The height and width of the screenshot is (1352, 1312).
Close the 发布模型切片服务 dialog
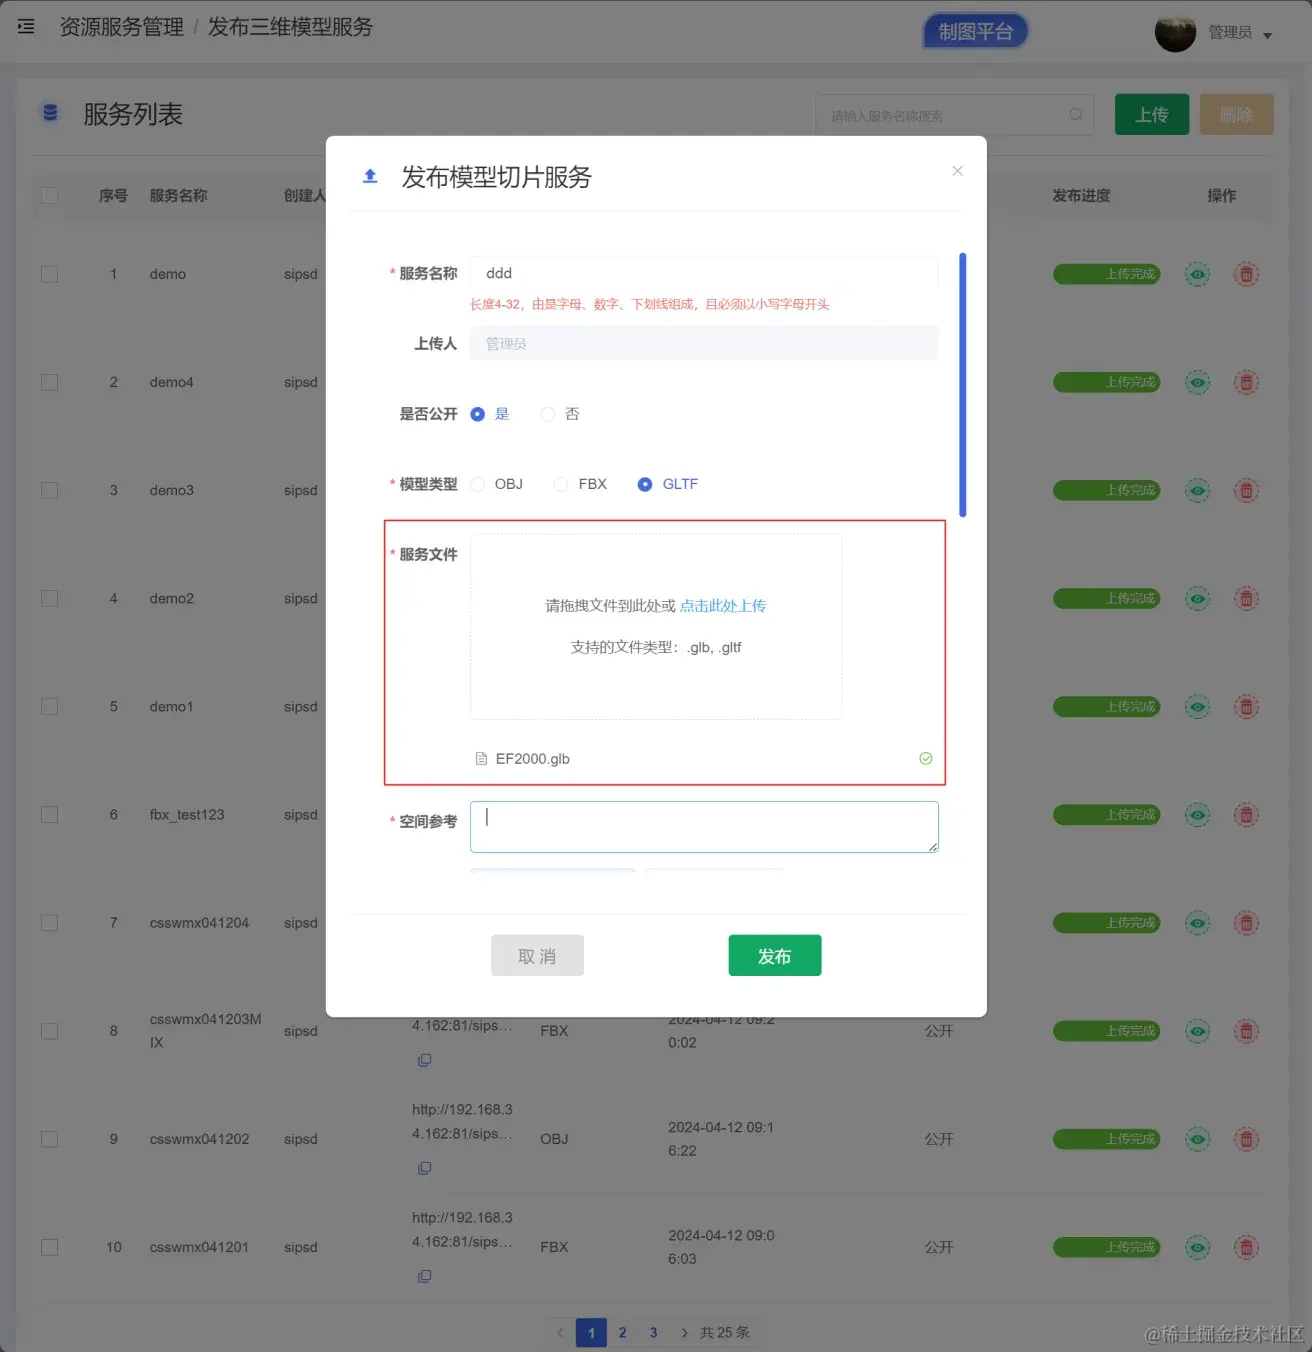coord(957,171)
